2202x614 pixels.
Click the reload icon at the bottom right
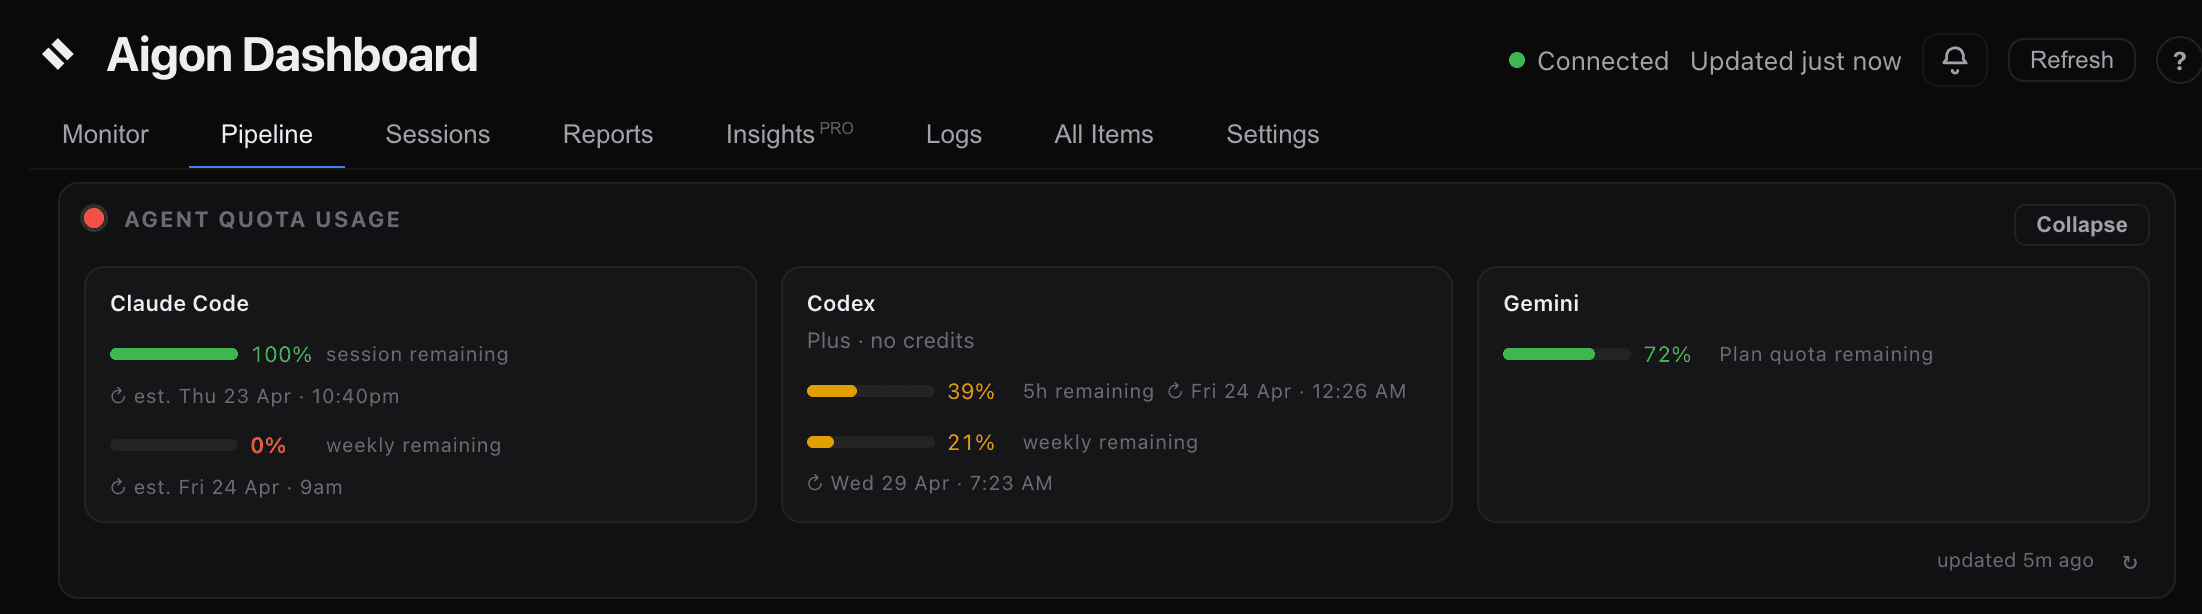(x=2131, y=561)
